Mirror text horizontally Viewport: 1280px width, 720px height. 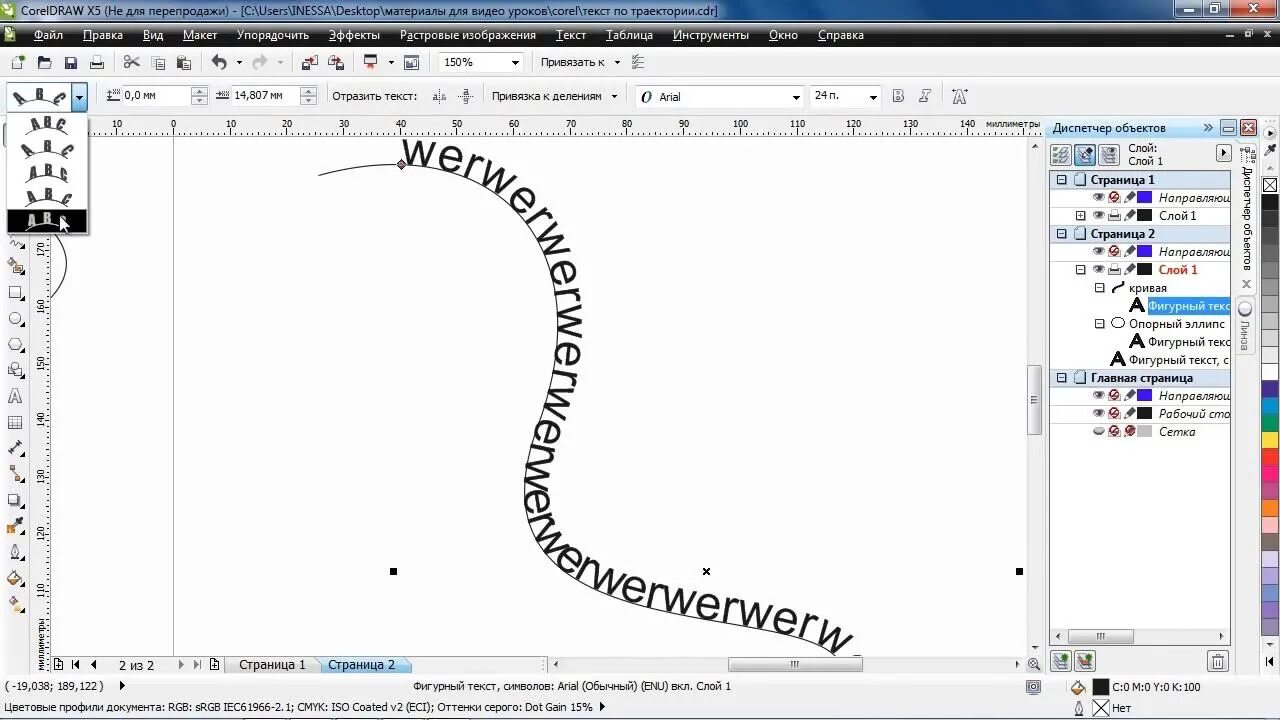[439, 96]
